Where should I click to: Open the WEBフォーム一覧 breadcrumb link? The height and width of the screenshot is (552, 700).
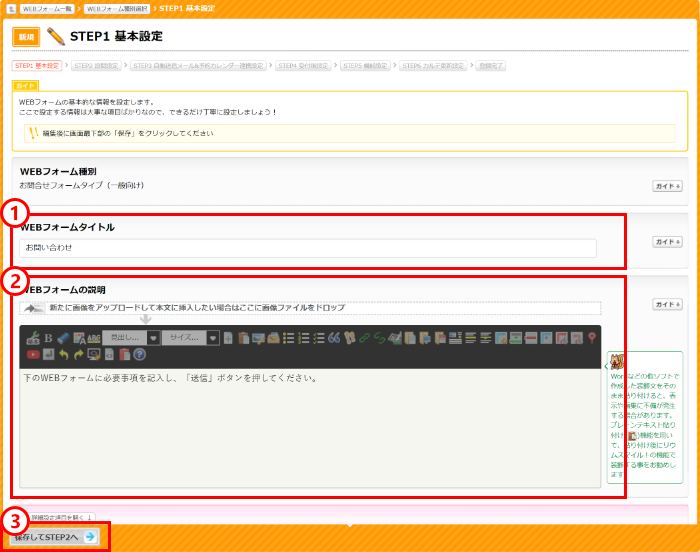coord(47,8)
